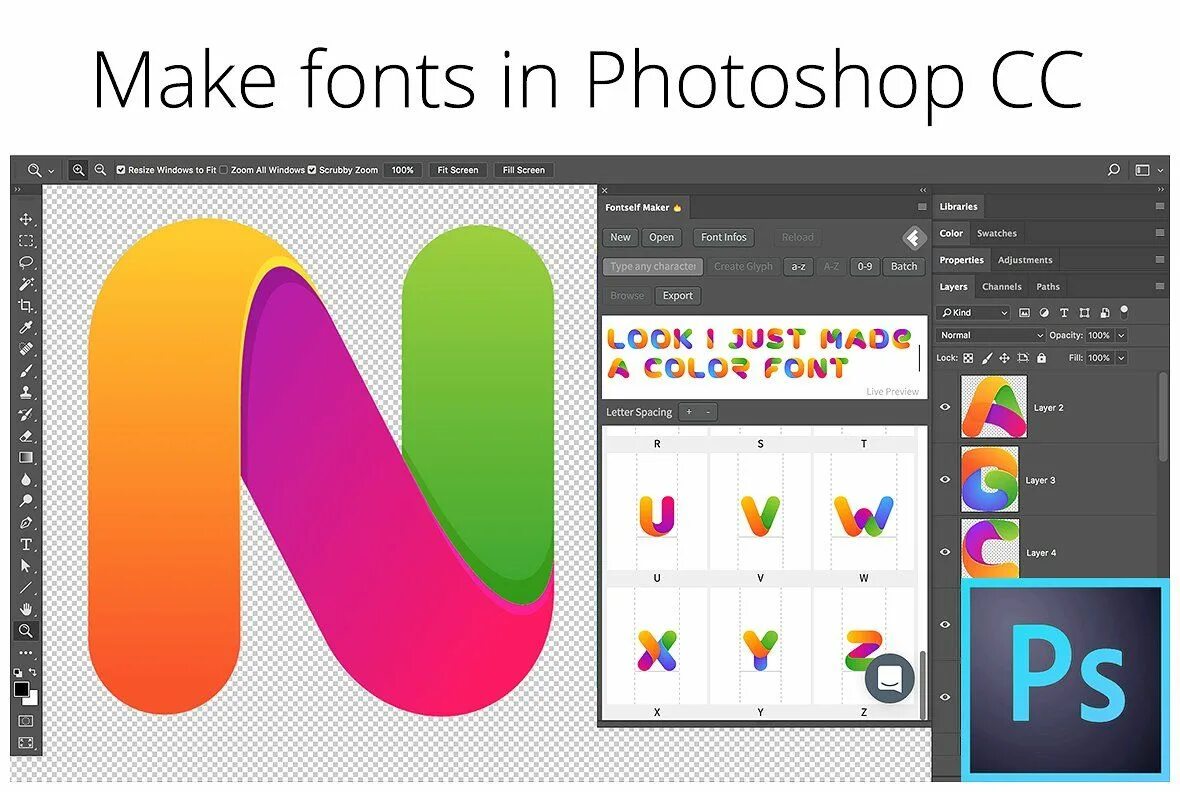Switch to zoom out mode

100,170
